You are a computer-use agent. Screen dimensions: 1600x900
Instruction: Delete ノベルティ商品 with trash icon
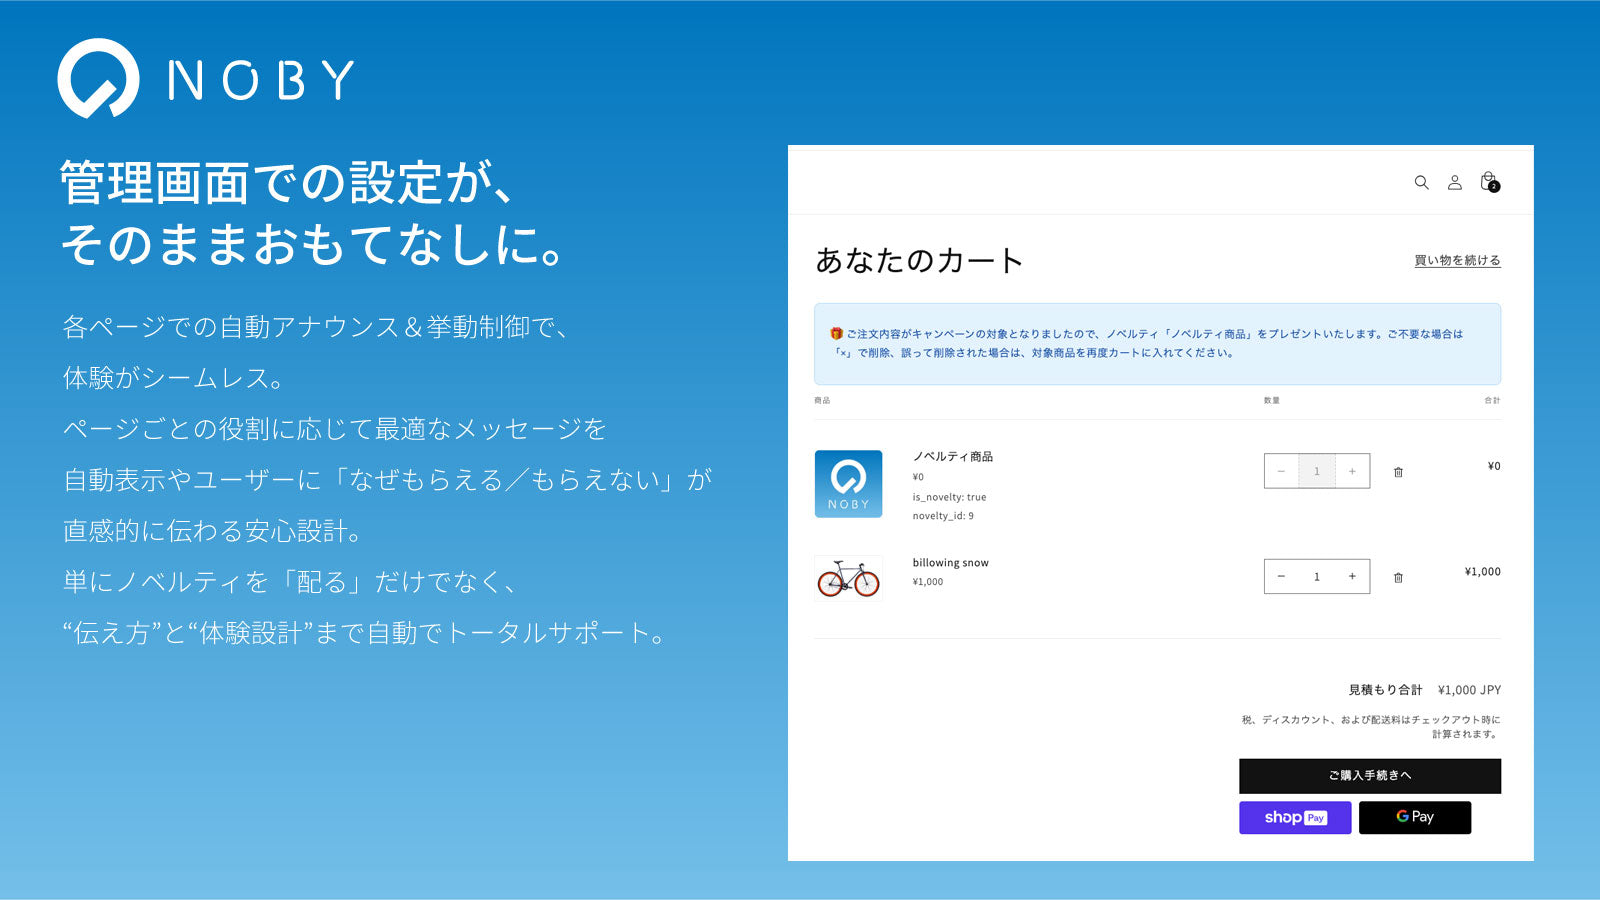tap(1398, 472)
